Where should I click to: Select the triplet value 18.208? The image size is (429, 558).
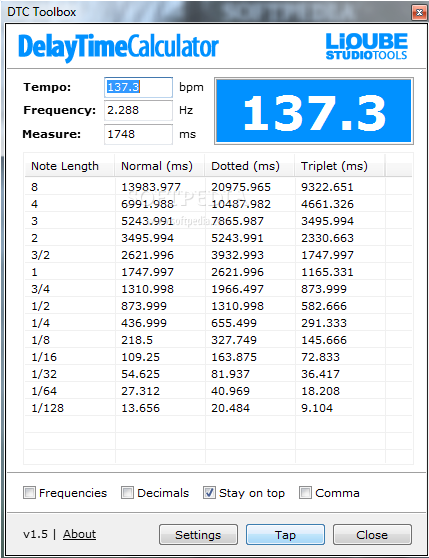pyautogui.click(x=321, y=391)
